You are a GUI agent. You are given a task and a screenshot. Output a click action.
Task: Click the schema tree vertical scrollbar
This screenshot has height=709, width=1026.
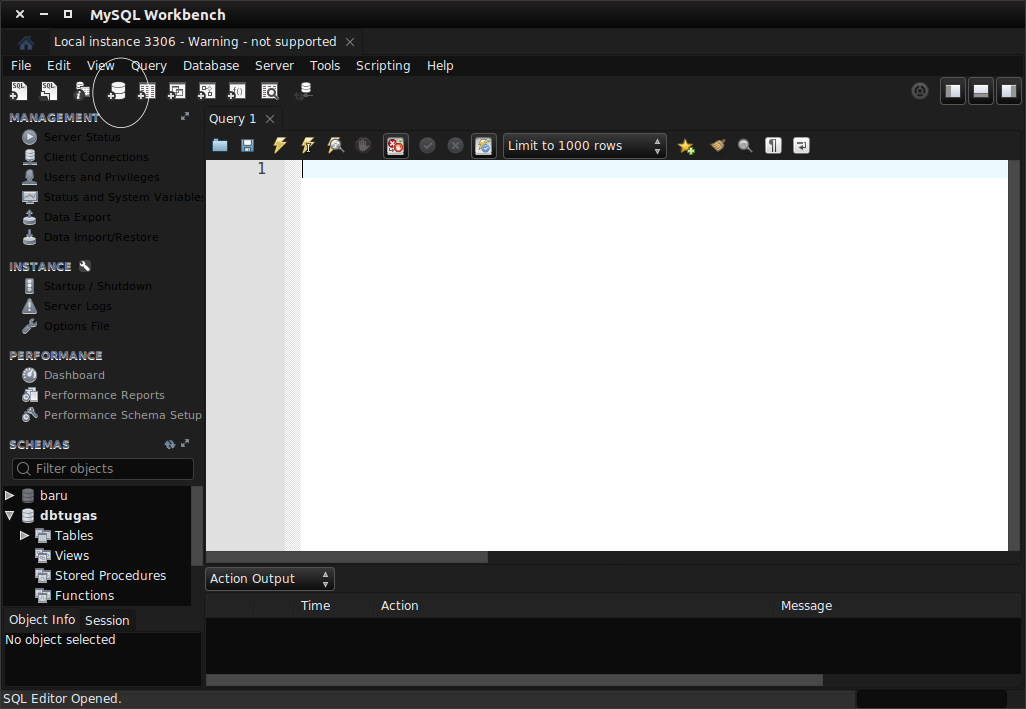click(x=196, y=525)
